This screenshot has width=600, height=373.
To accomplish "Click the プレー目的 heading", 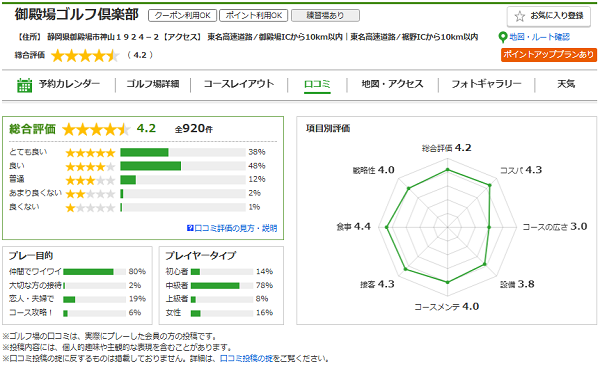I will pos(31,256).
